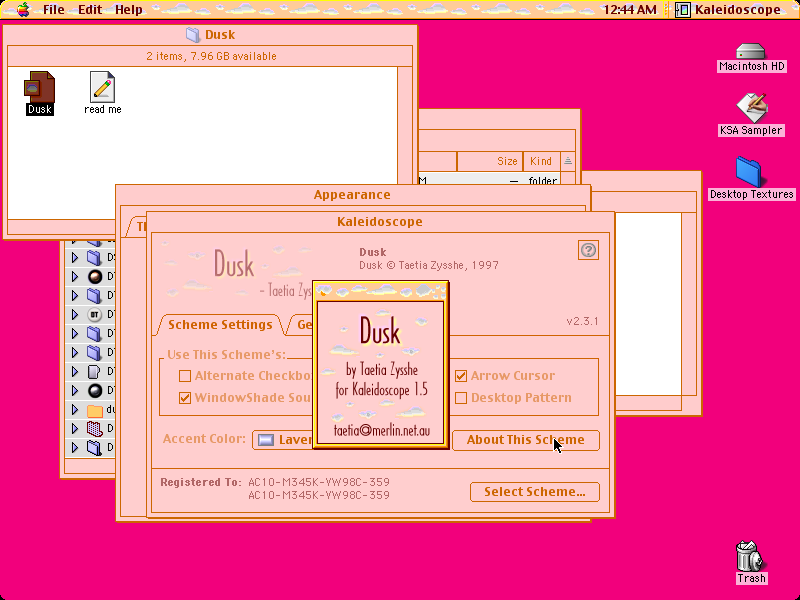Expand the orange folder row's disclosure triangle
Viewport: 800px width, 600px height.
(74, 410)
